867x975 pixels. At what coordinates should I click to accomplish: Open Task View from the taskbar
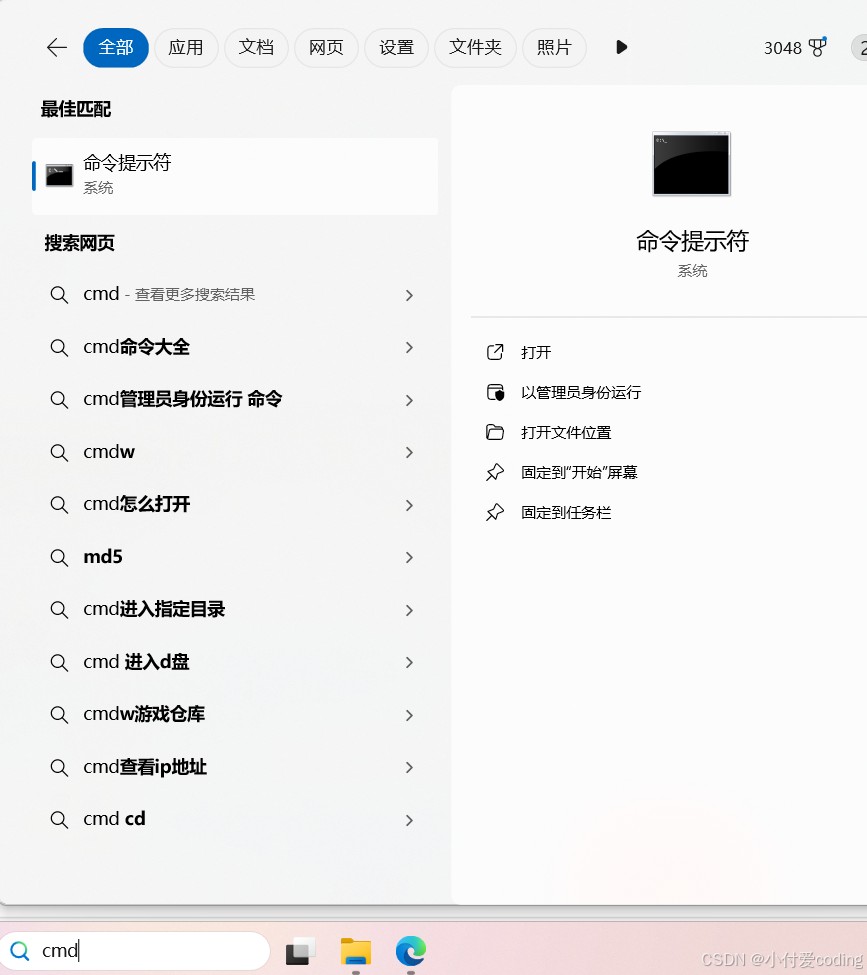[x=300, y=951]
